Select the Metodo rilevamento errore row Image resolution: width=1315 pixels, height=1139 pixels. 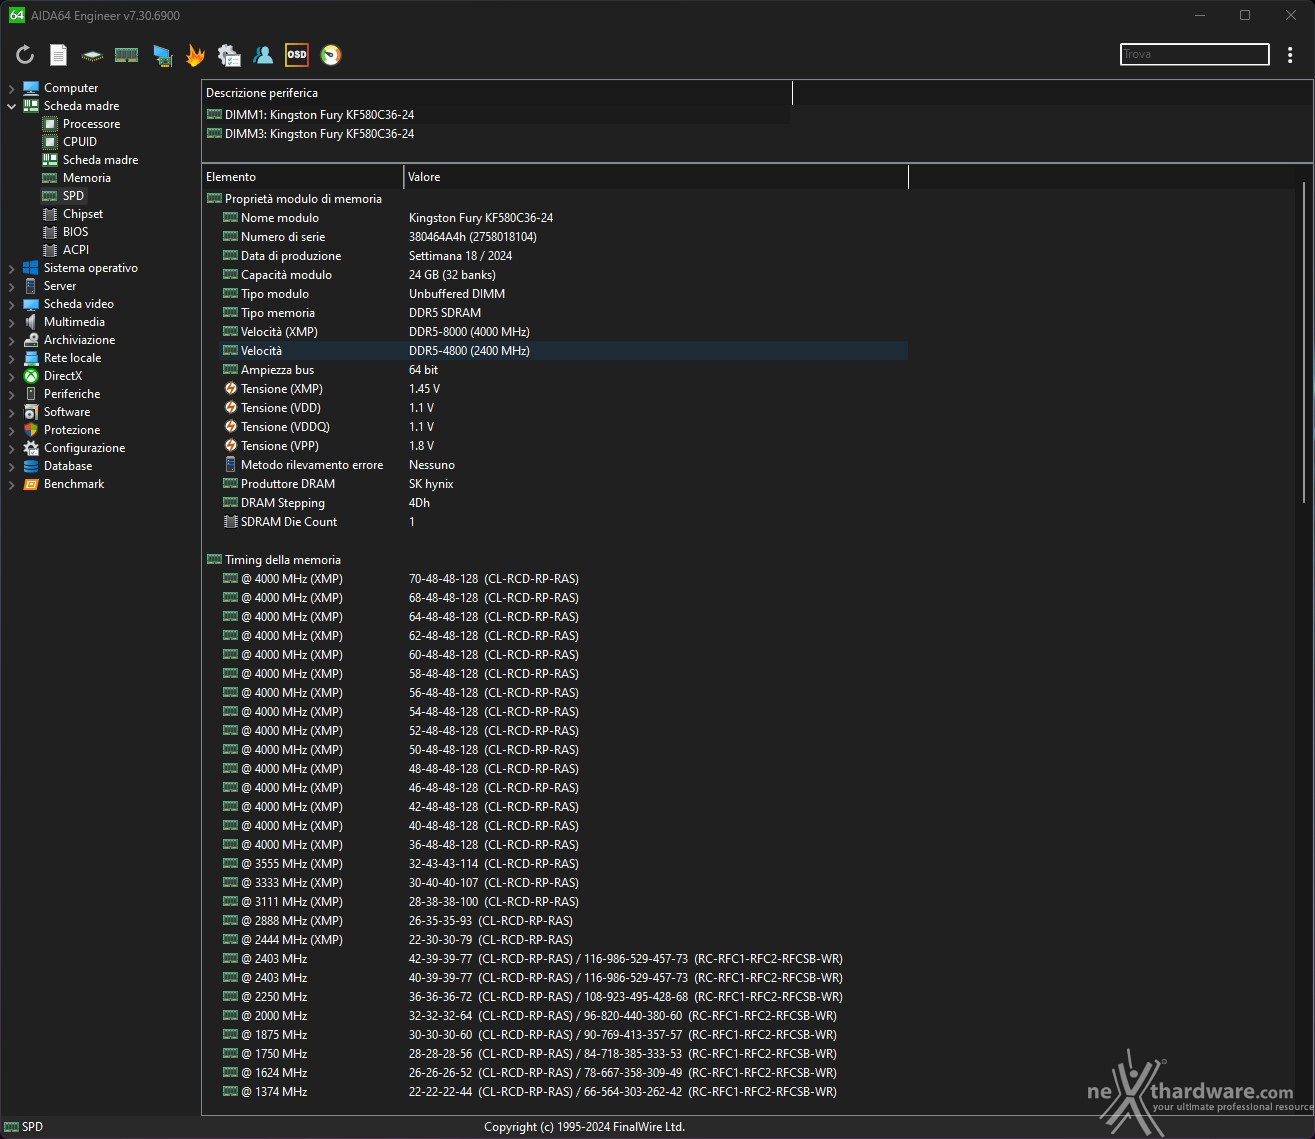pyautogui.click(x=564, y=465)
